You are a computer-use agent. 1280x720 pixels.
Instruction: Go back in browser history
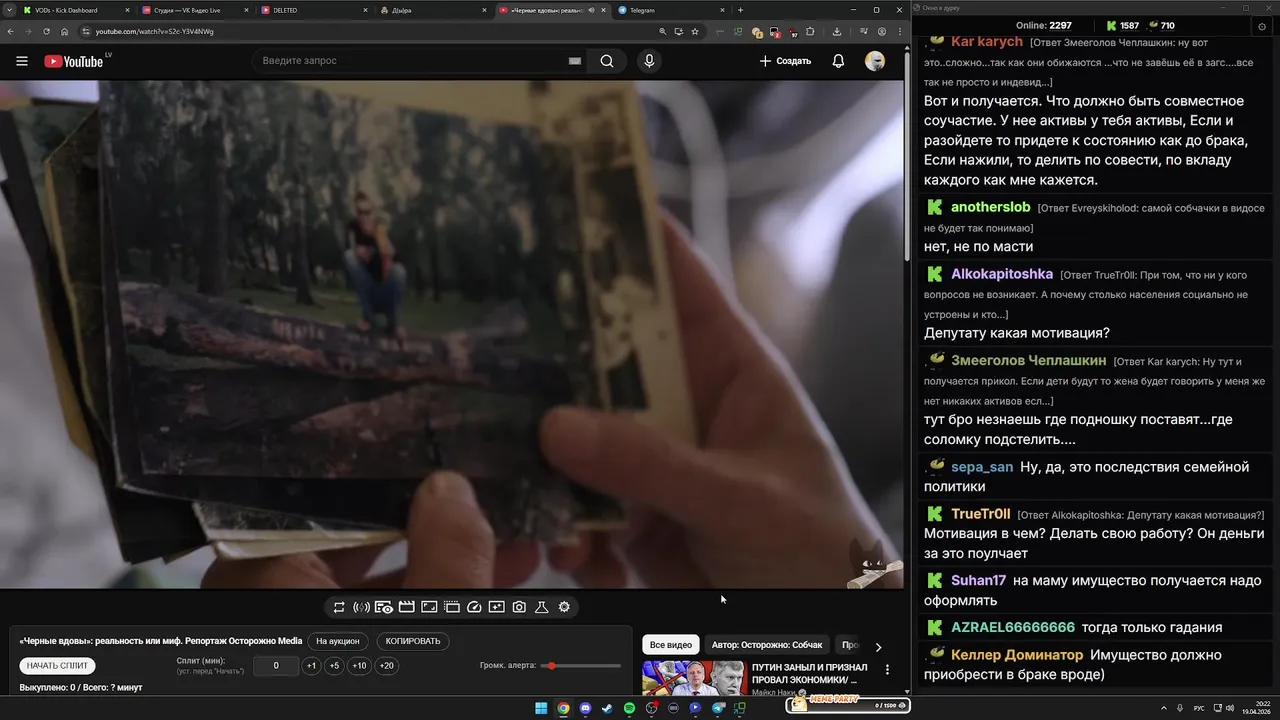tap(10, 31)
